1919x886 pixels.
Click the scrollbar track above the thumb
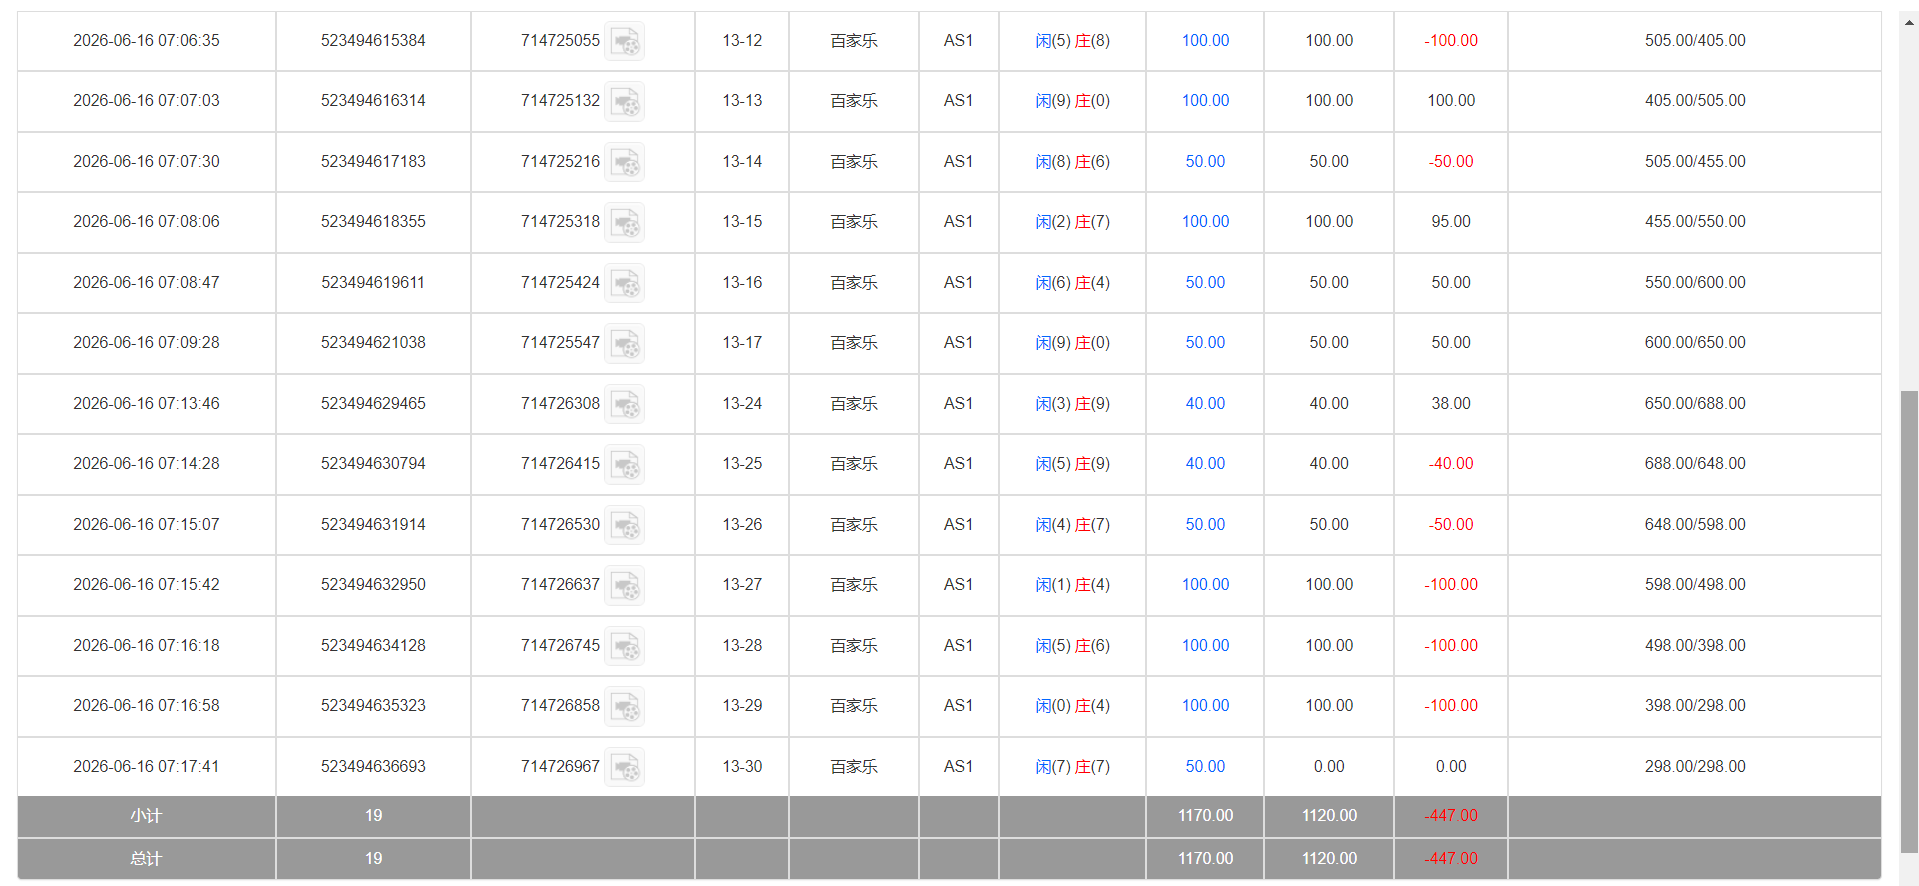[1909, 210]
